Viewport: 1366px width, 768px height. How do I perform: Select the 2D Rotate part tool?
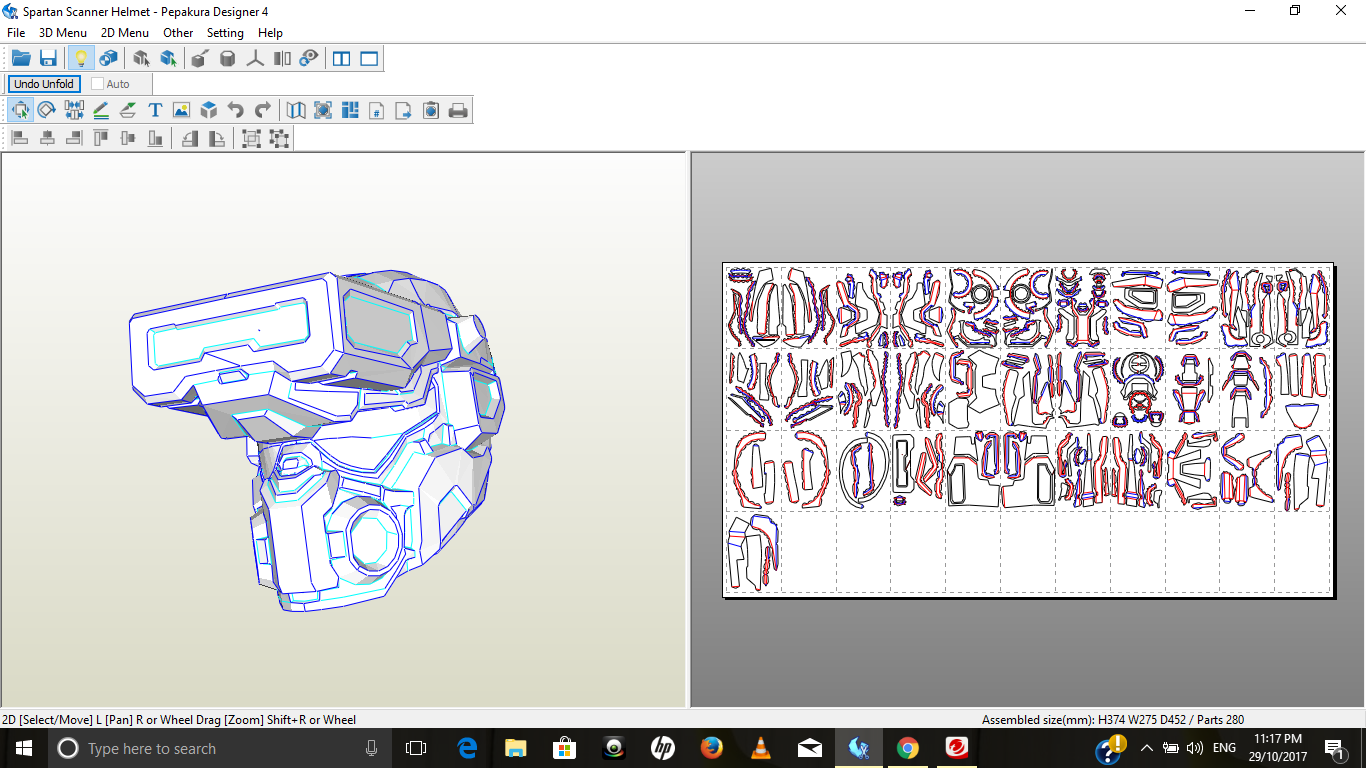click(47, 110)
